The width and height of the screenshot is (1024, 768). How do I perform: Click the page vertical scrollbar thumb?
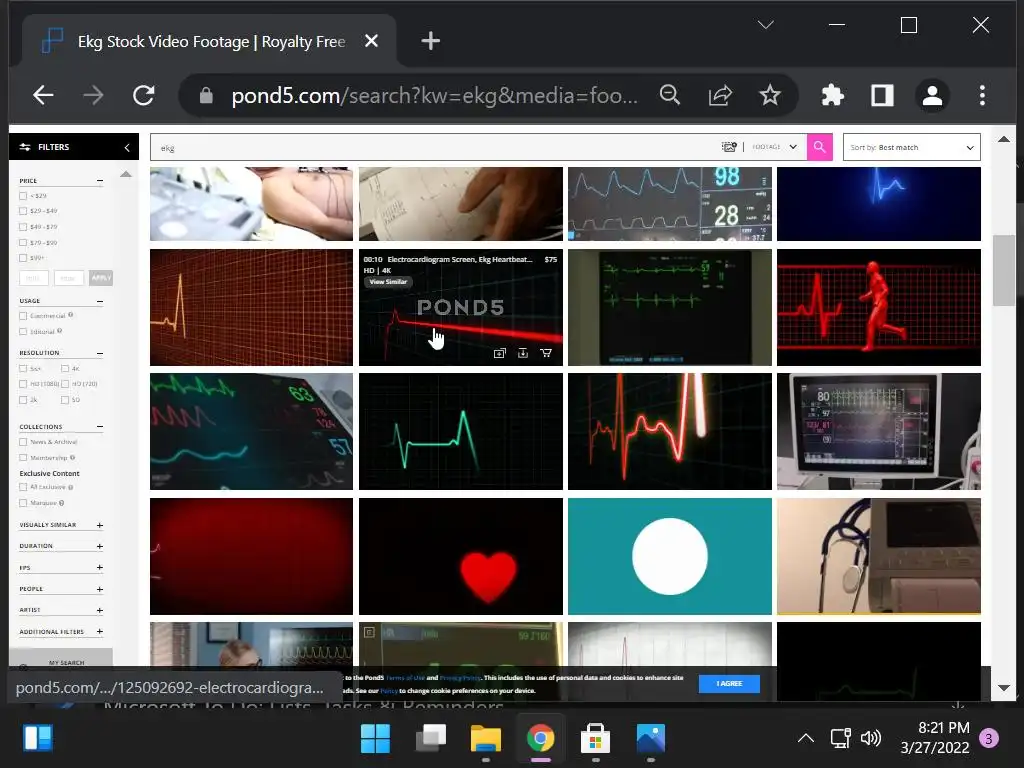pos(1003,270)
